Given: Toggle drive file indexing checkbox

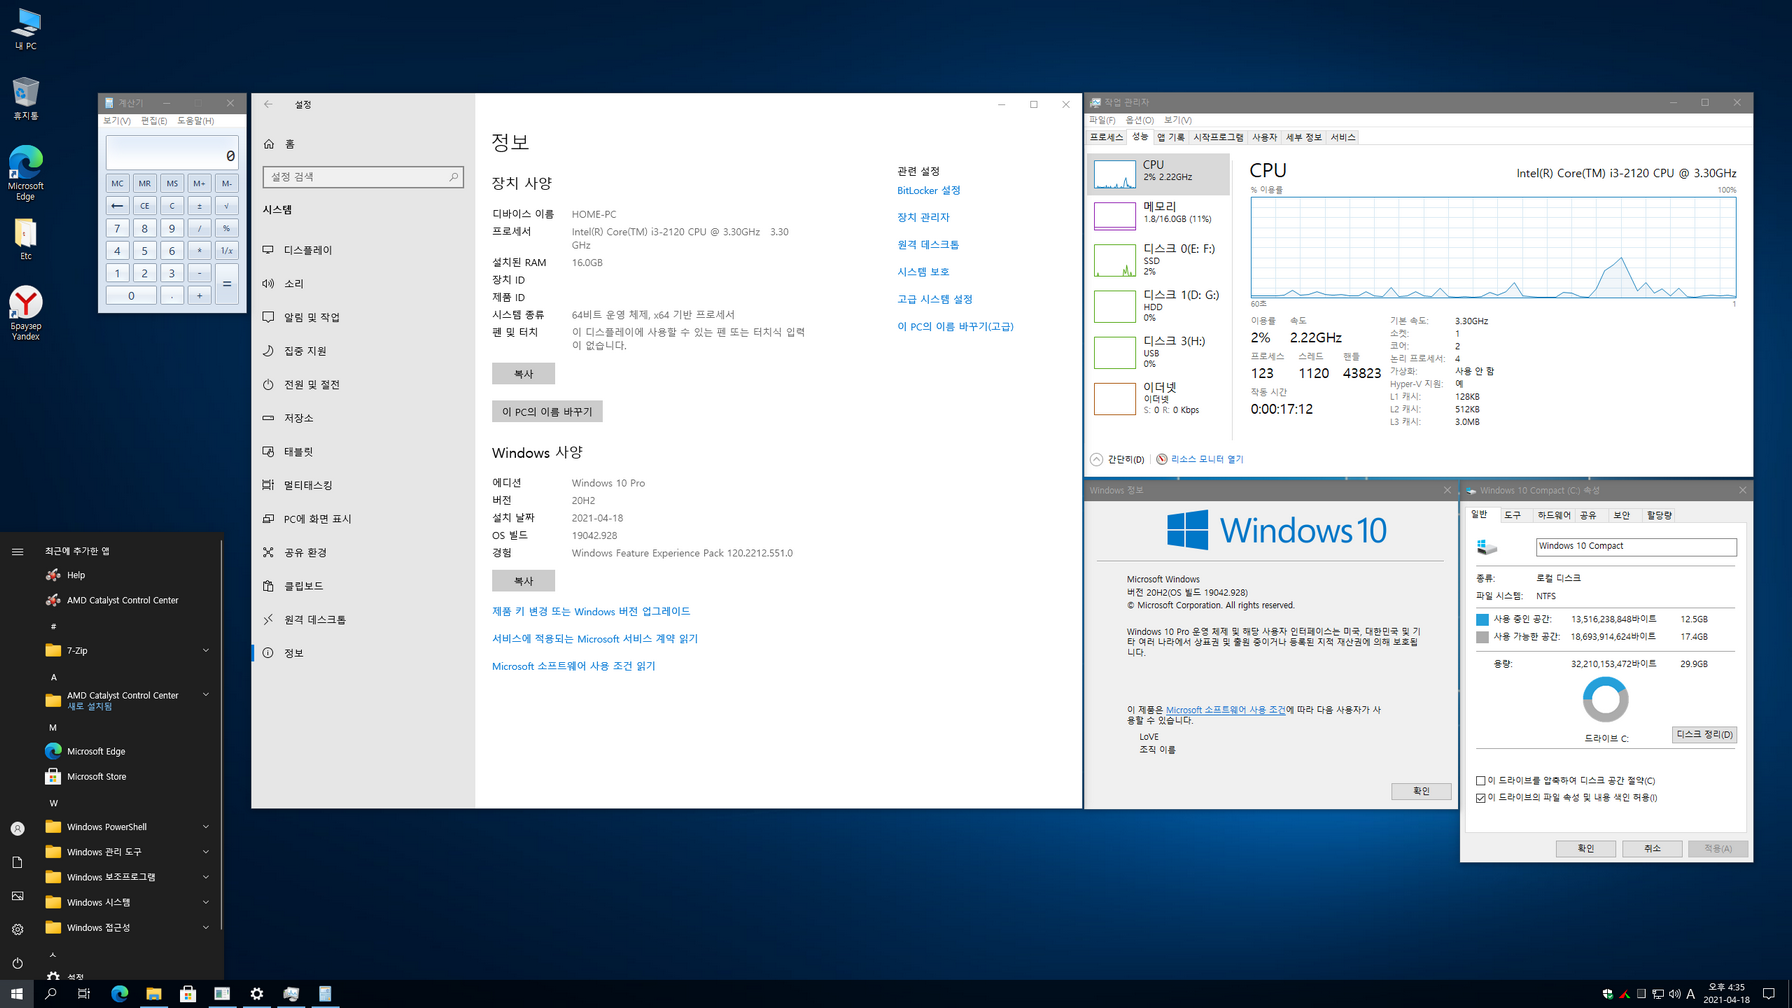Looking at the screenshot, I should (1481, 798).
